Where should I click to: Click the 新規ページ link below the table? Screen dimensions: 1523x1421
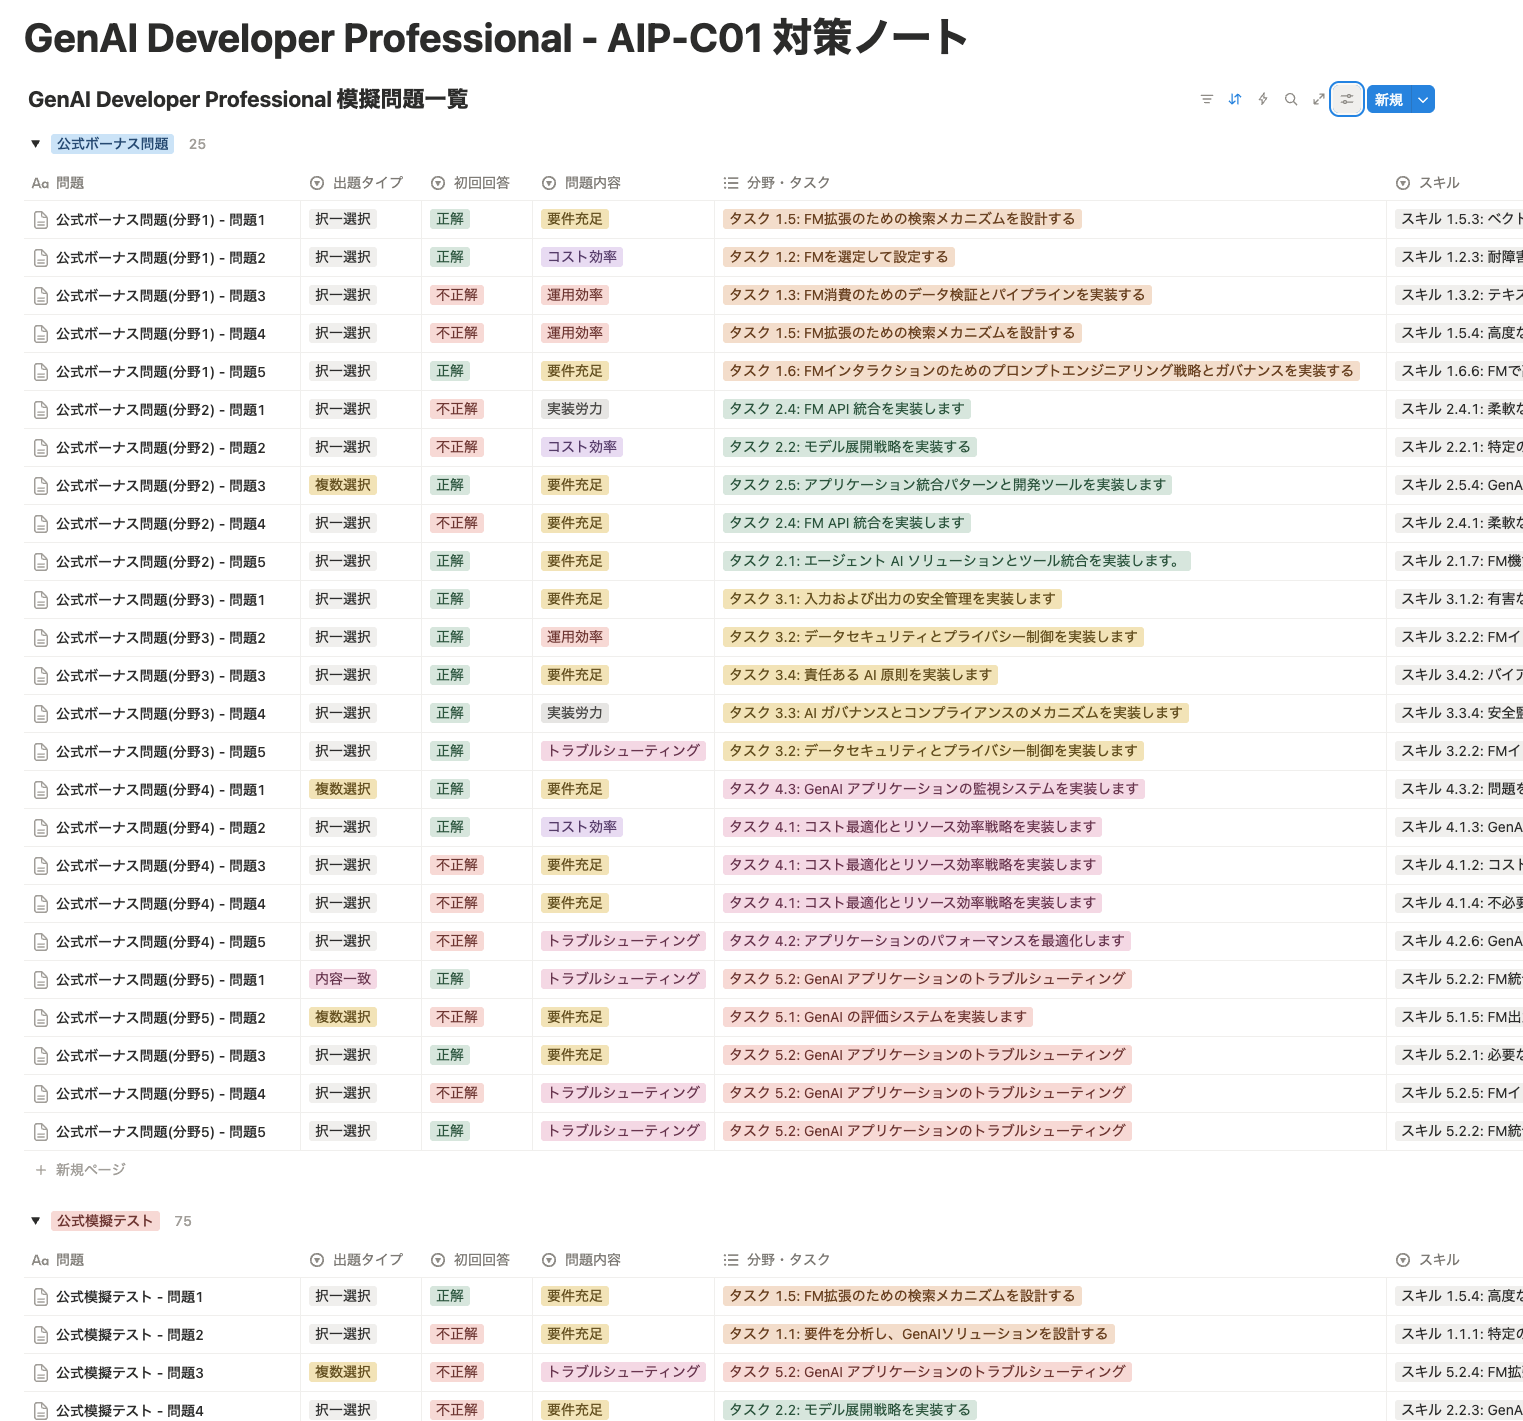[91, 1169]
